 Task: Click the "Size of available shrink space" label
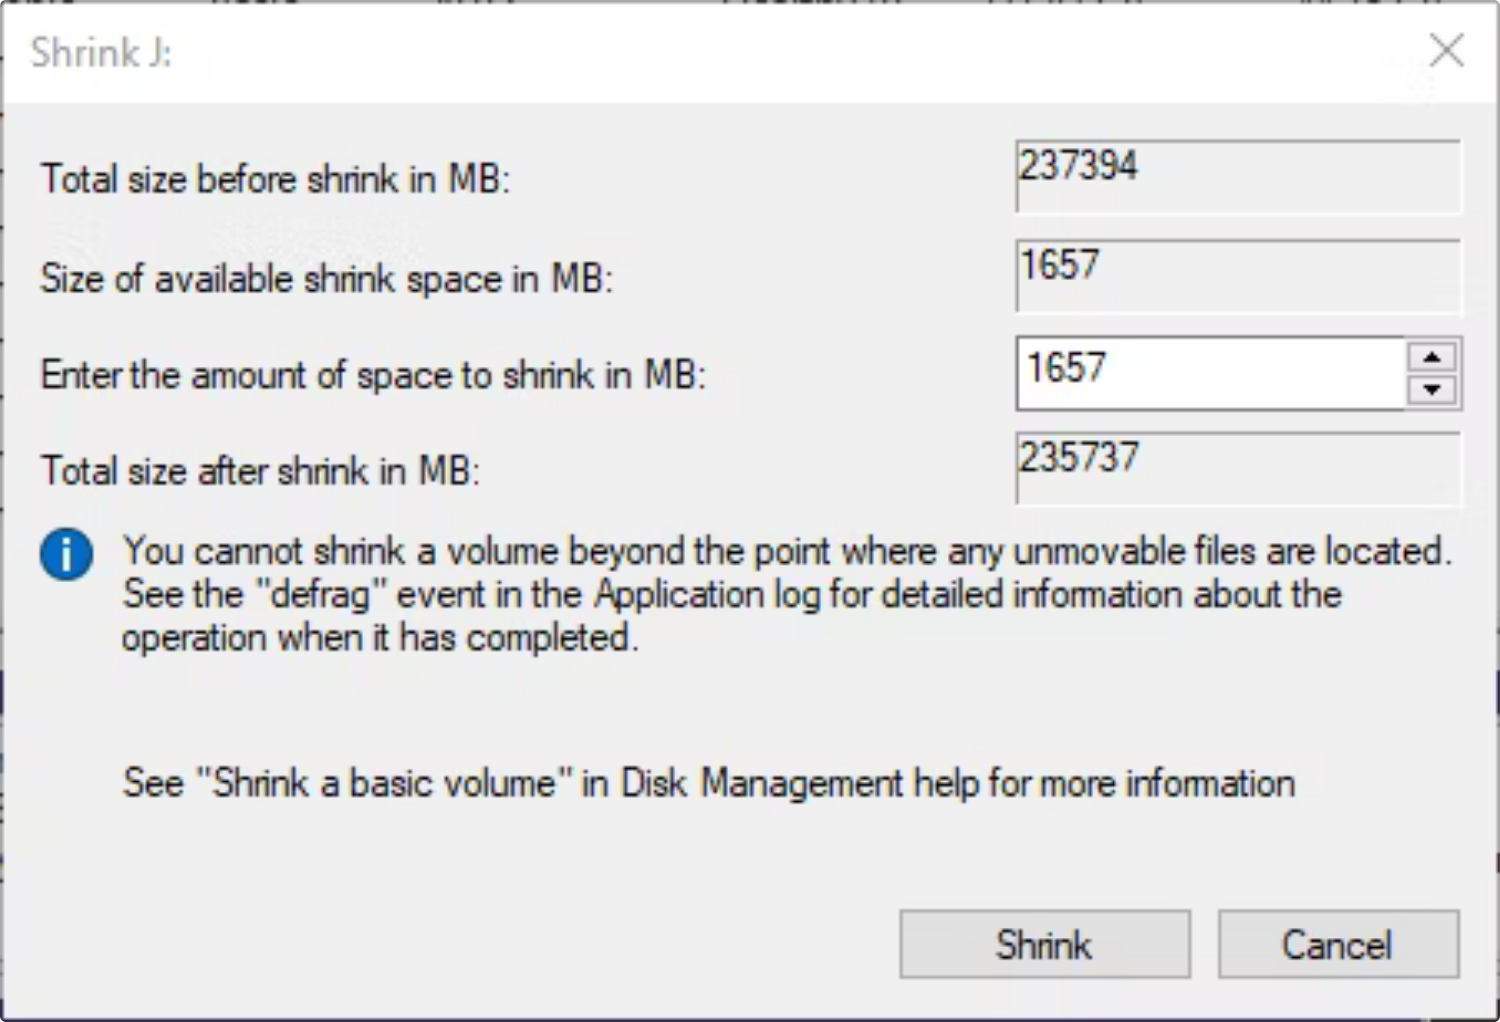coord(326,278)
